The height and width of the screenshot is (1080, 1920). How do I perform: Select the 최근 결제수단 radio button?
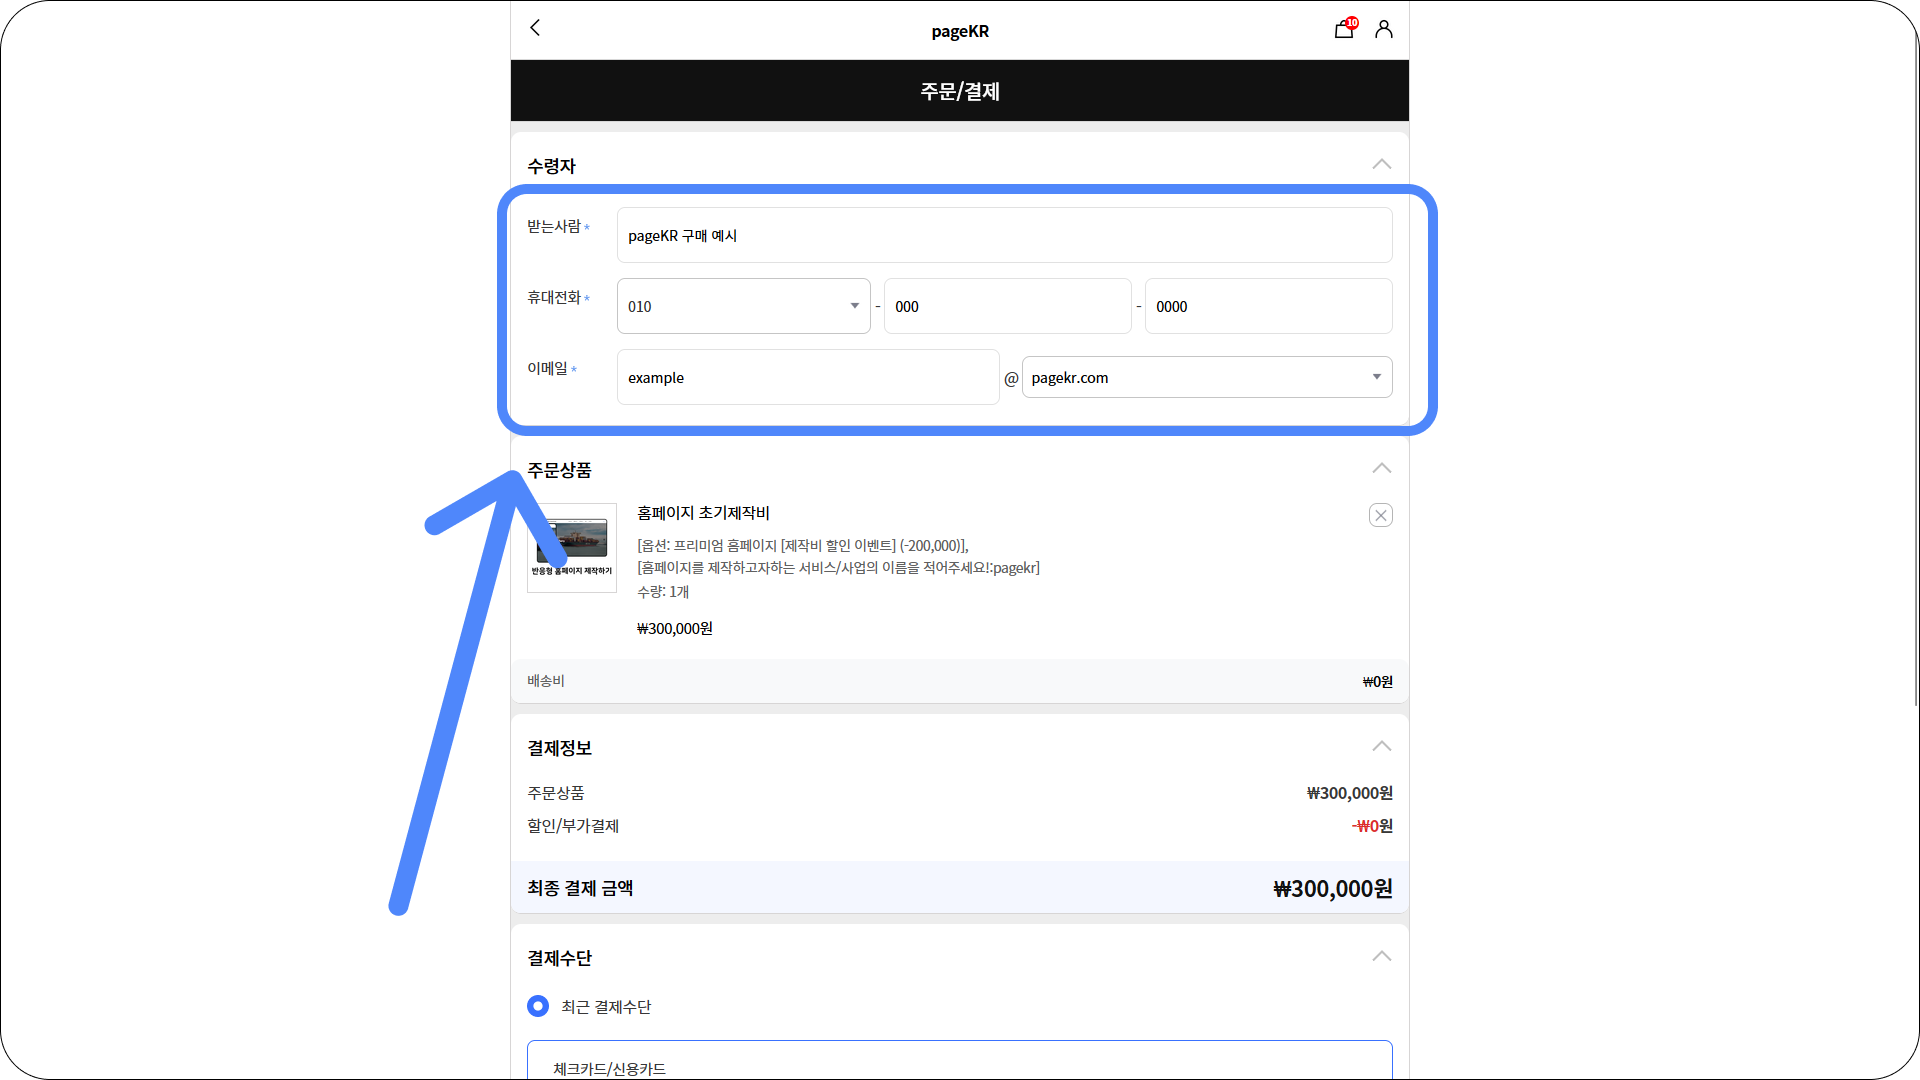[x=538, y=1006]
